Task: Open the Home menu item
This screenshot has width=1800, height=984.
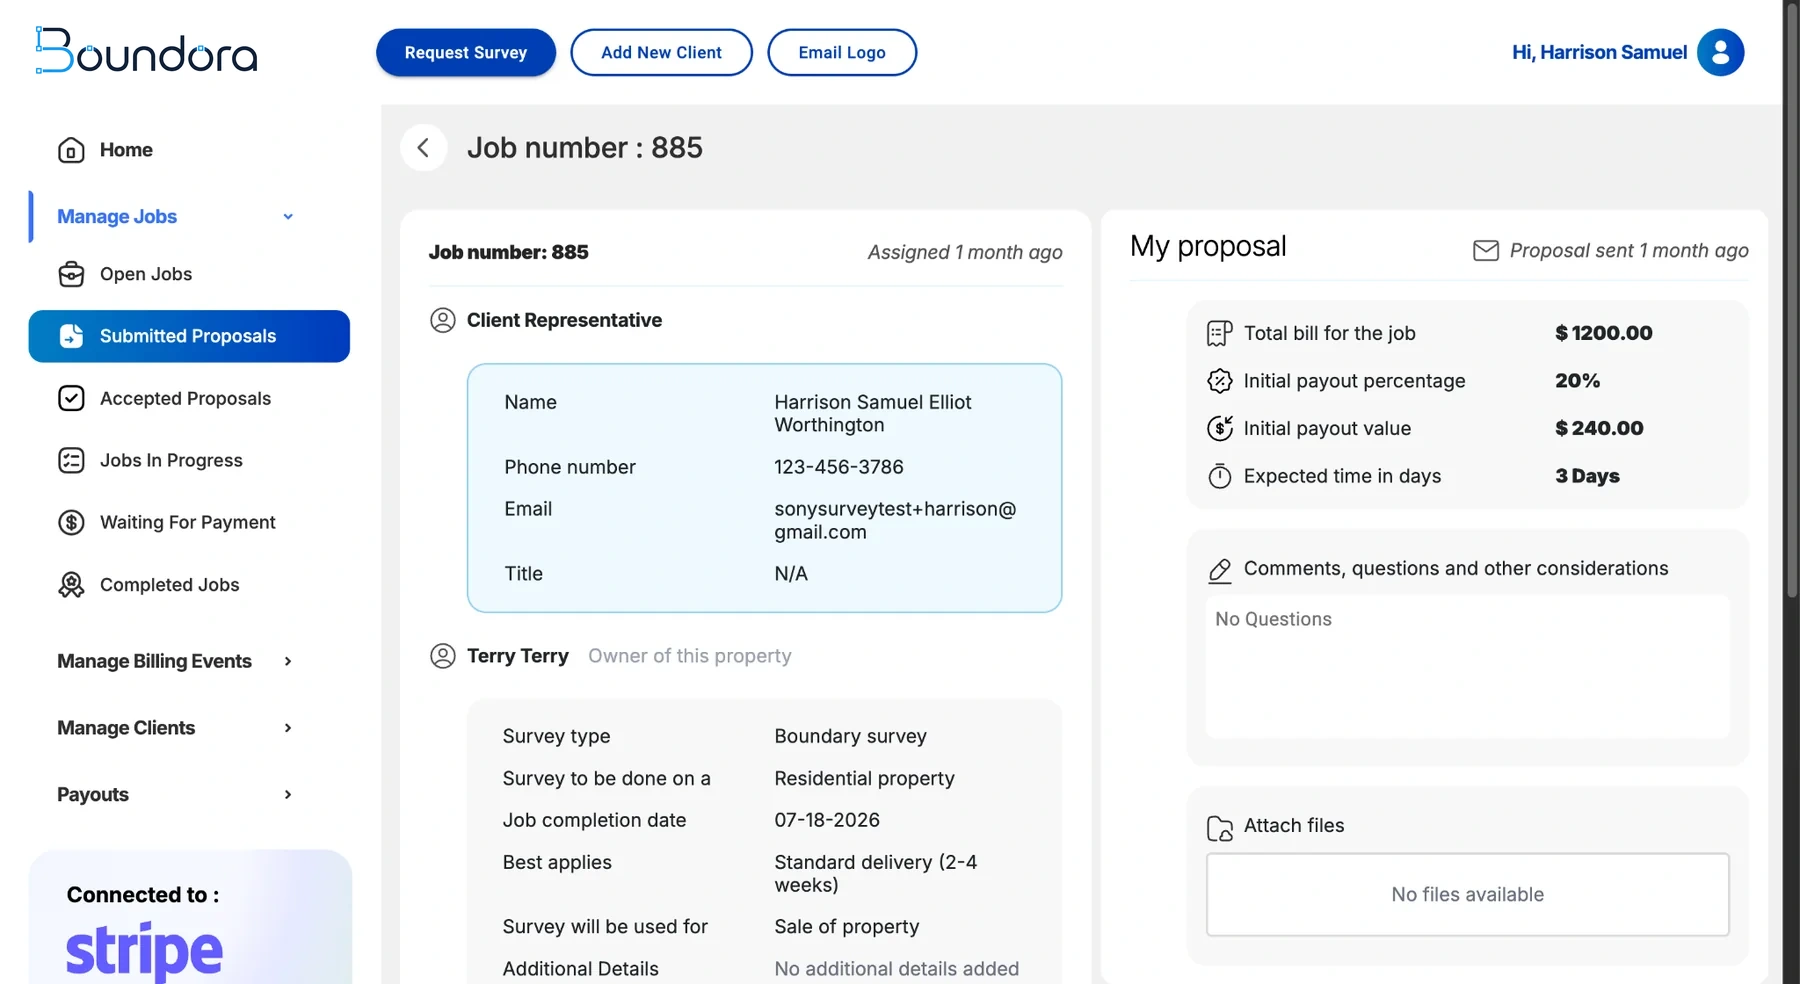Action: coord(189,150)
